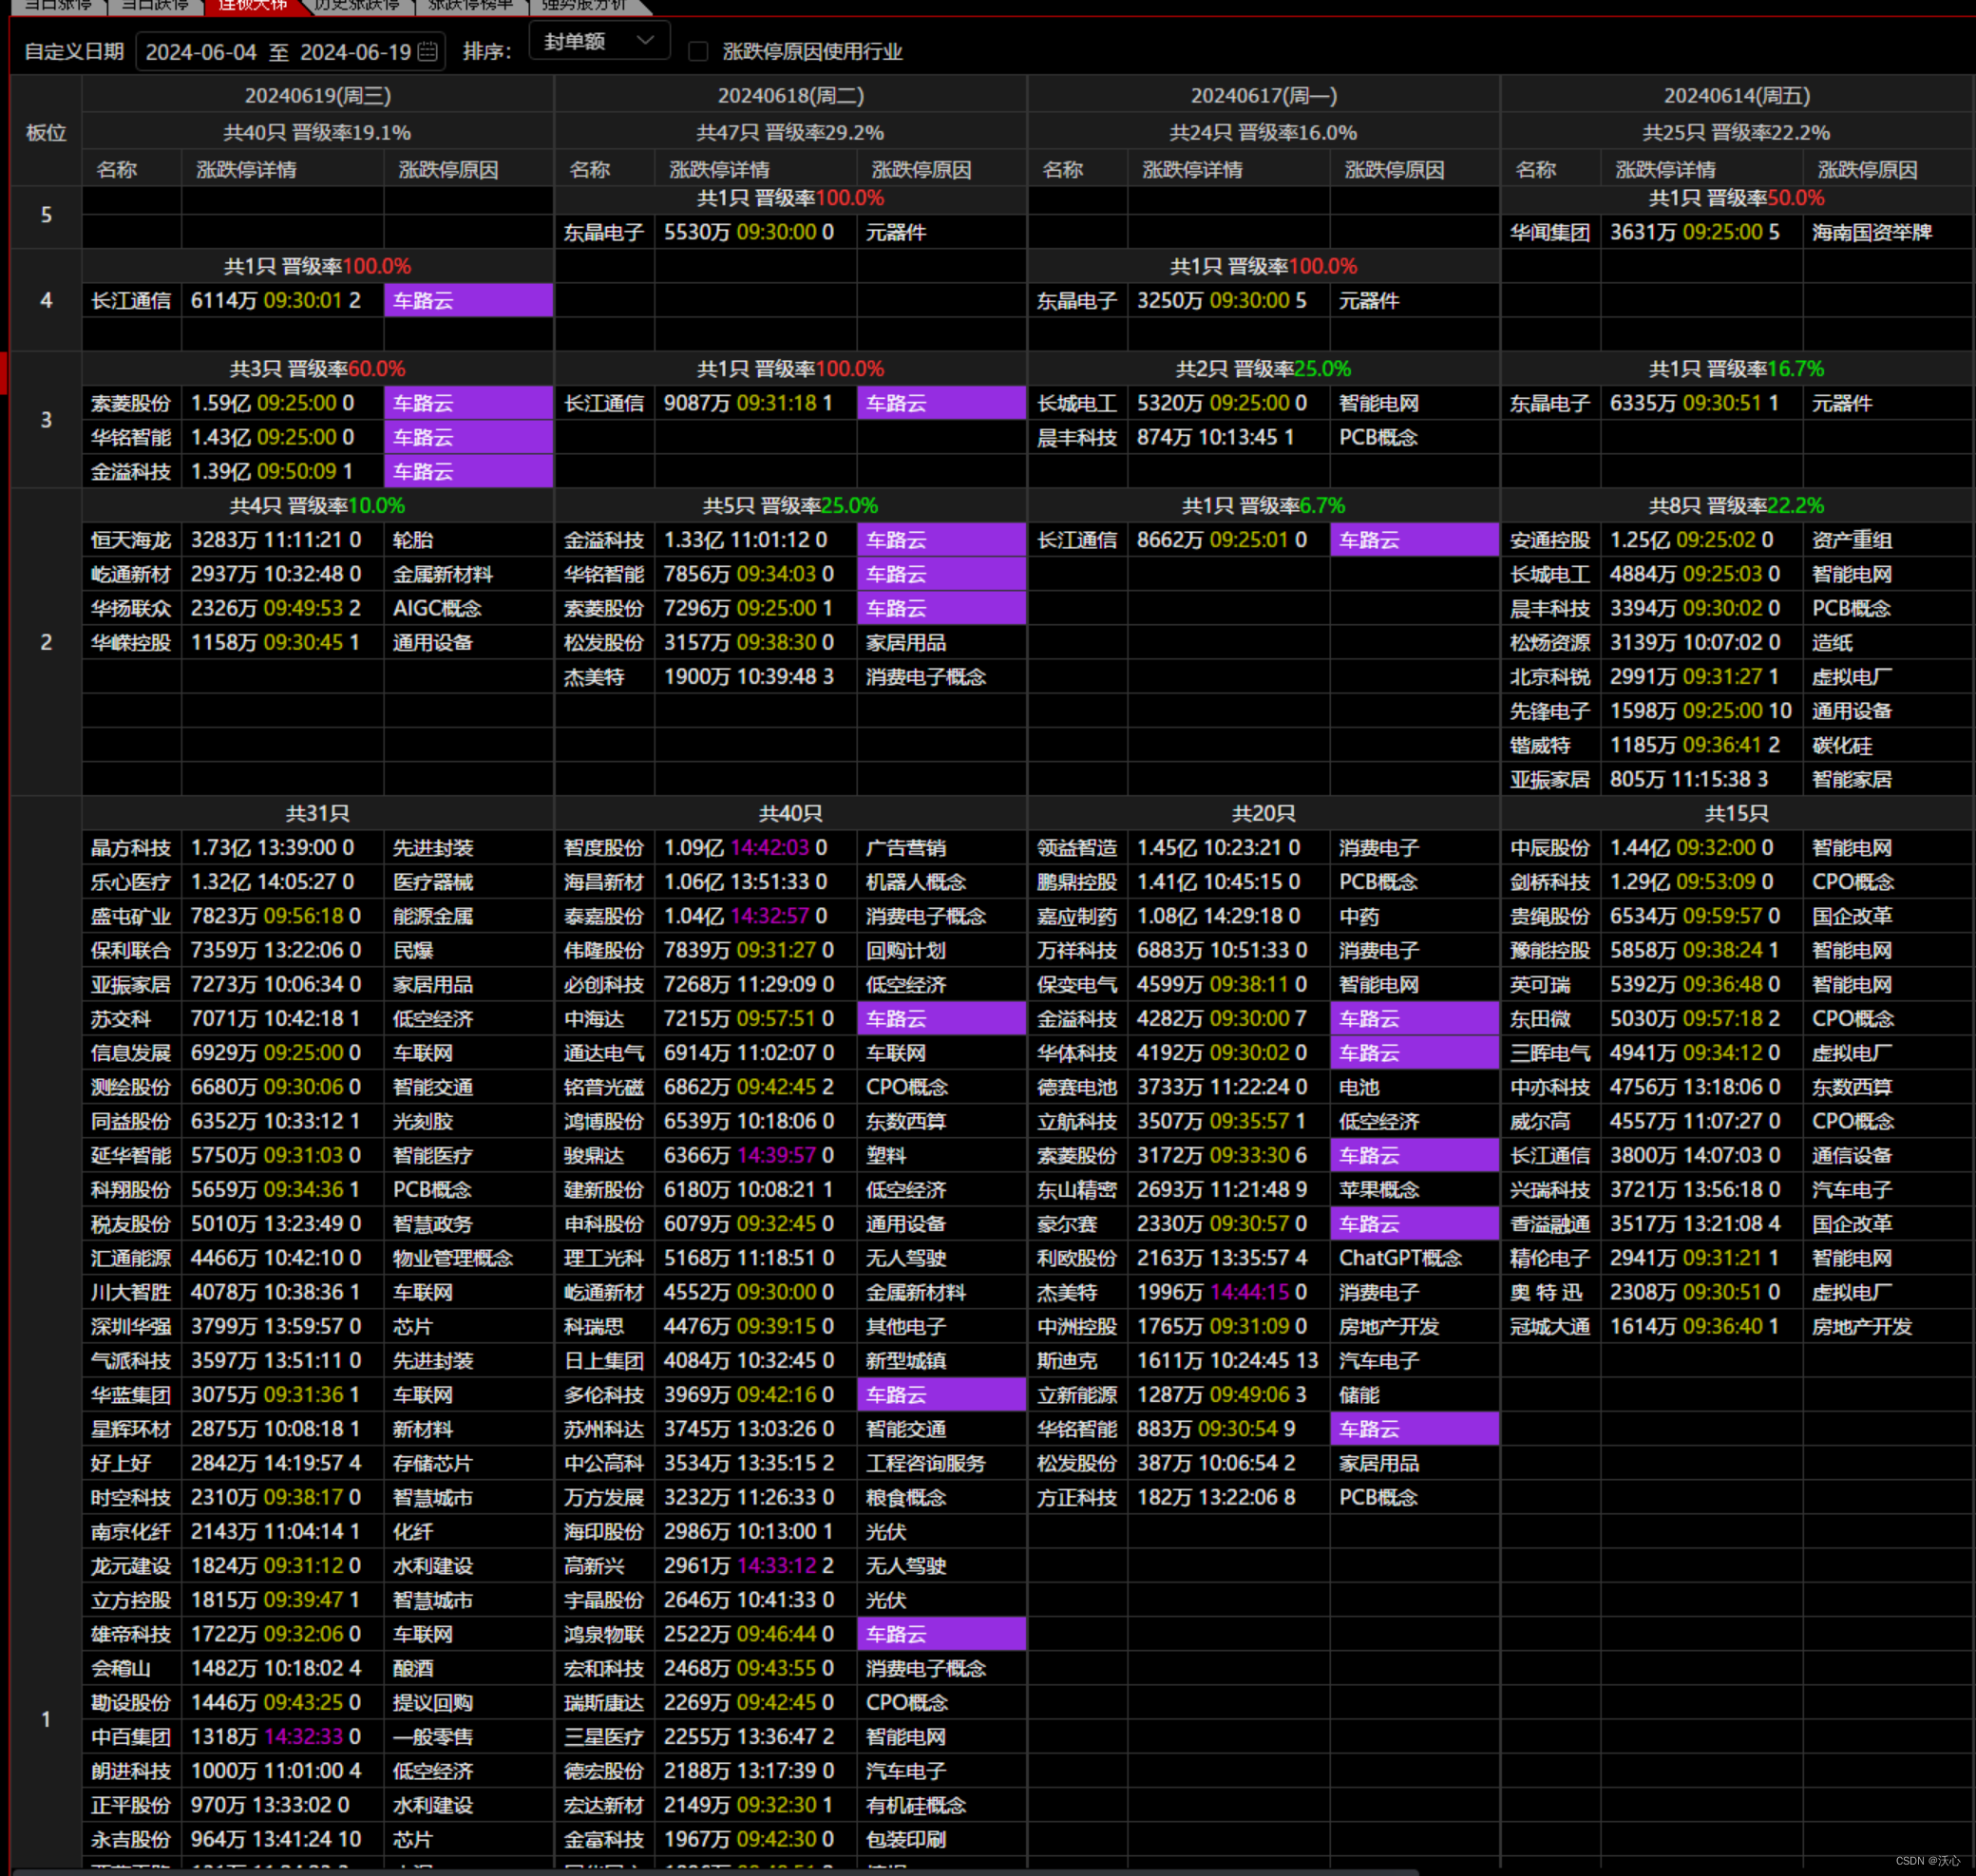Select 华闻集团 in the 5-board row
The height and width of the screenshot is (1876, 1976).
(x=1550, y=232)
